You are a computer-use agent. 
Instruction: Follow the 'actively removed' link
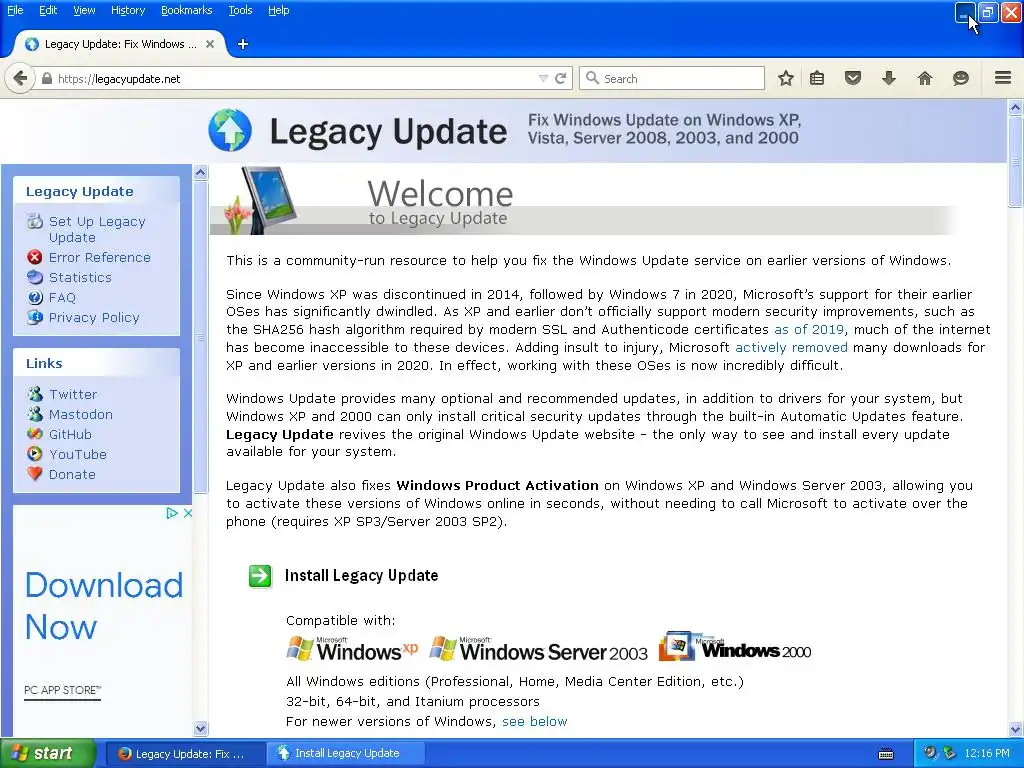pyautogui.click(x=791, y=347)
